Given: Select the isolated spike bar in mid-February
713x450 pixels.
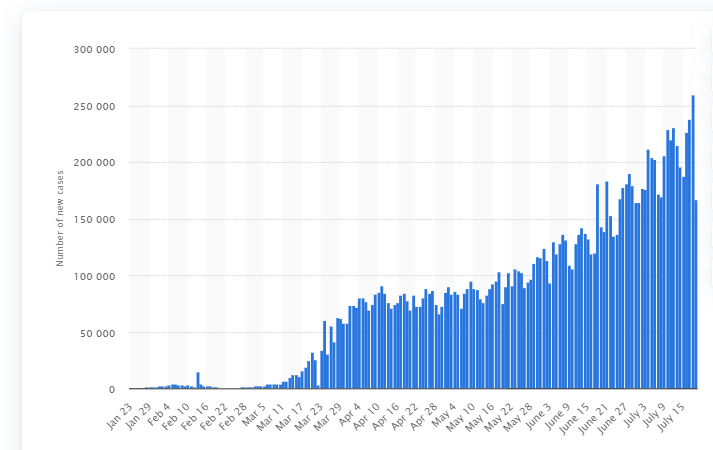Looking at the screenshot, I should coord(198,380).
